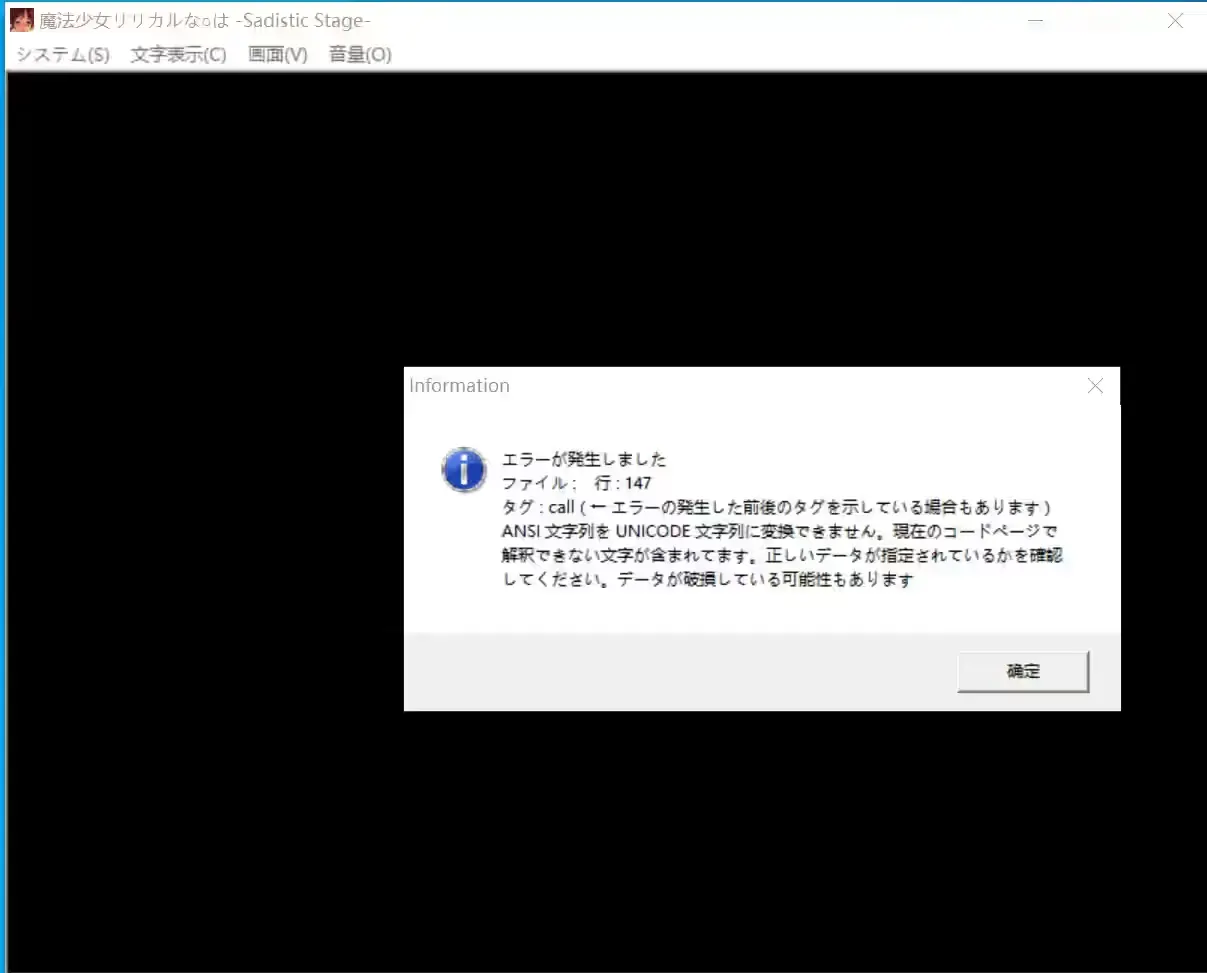Minimize the main game window
The height and width of the screenshot is (973, 1207).
(1036, 20)
